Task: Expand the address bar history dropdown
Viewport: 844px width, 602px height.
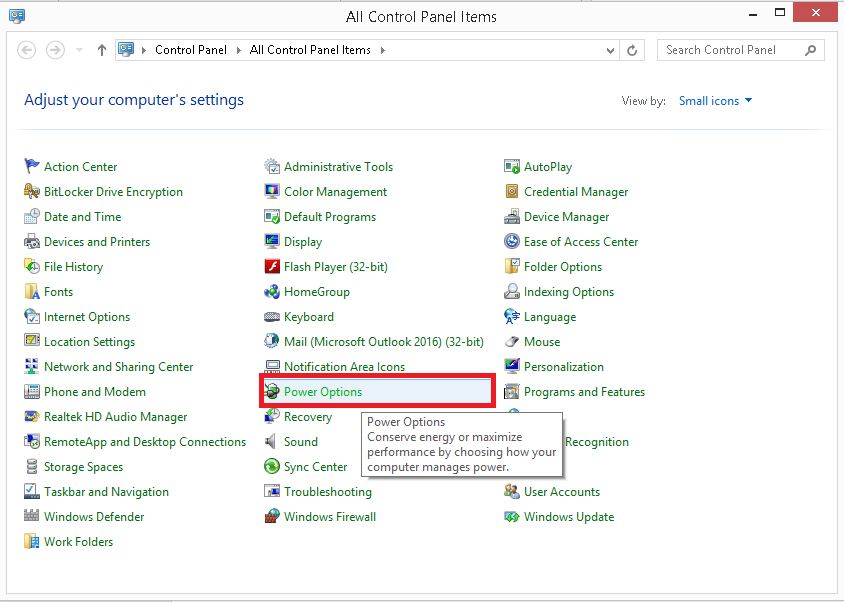Action: click(611, 50)
